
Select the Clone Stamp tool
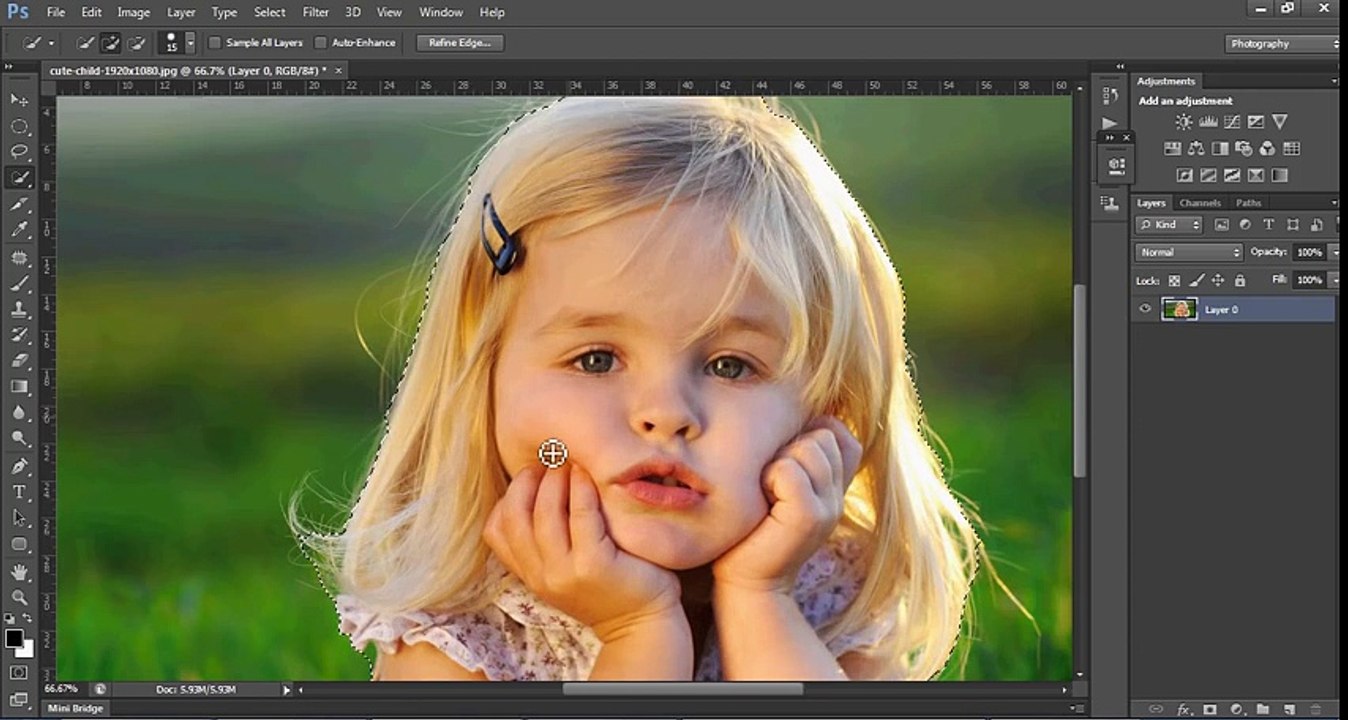19,309
